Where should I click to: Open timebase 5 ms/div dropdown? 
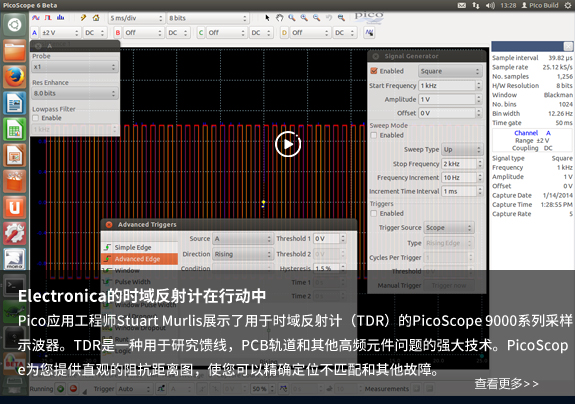tap(136, 18)
